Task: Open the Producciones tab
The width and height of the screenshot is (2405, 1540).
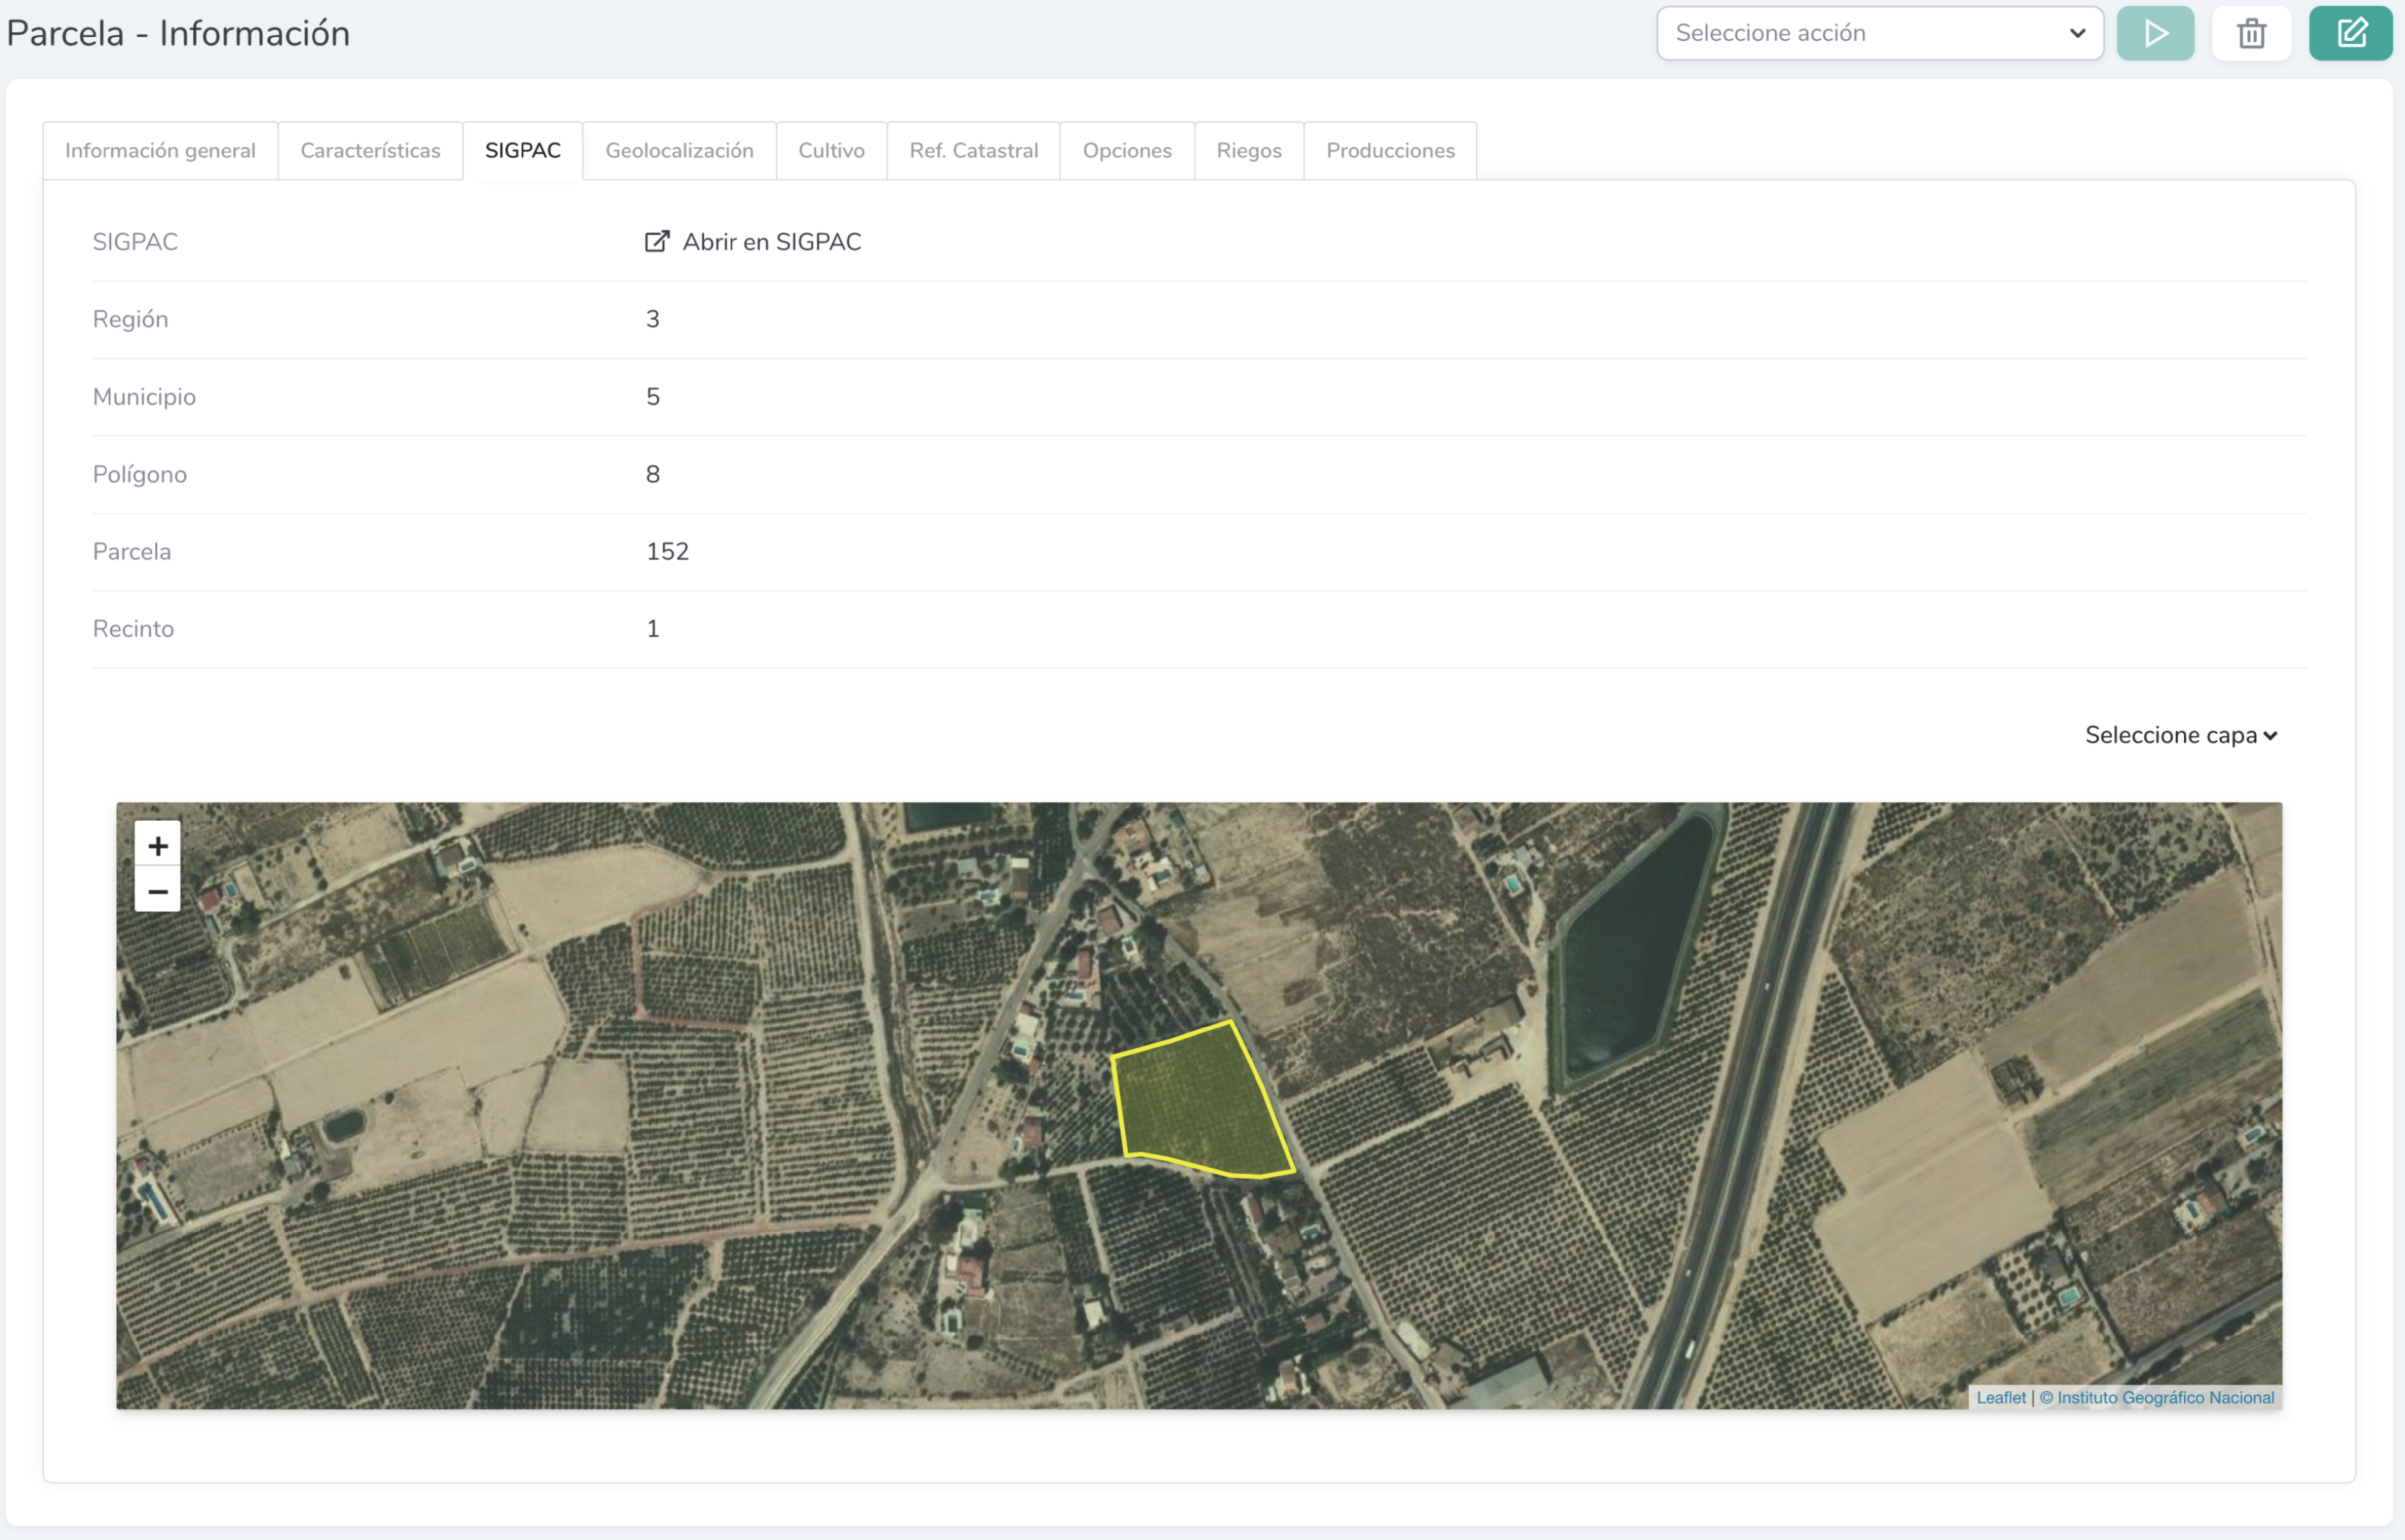Action: pyautogui.click(x=1390, y=150)
